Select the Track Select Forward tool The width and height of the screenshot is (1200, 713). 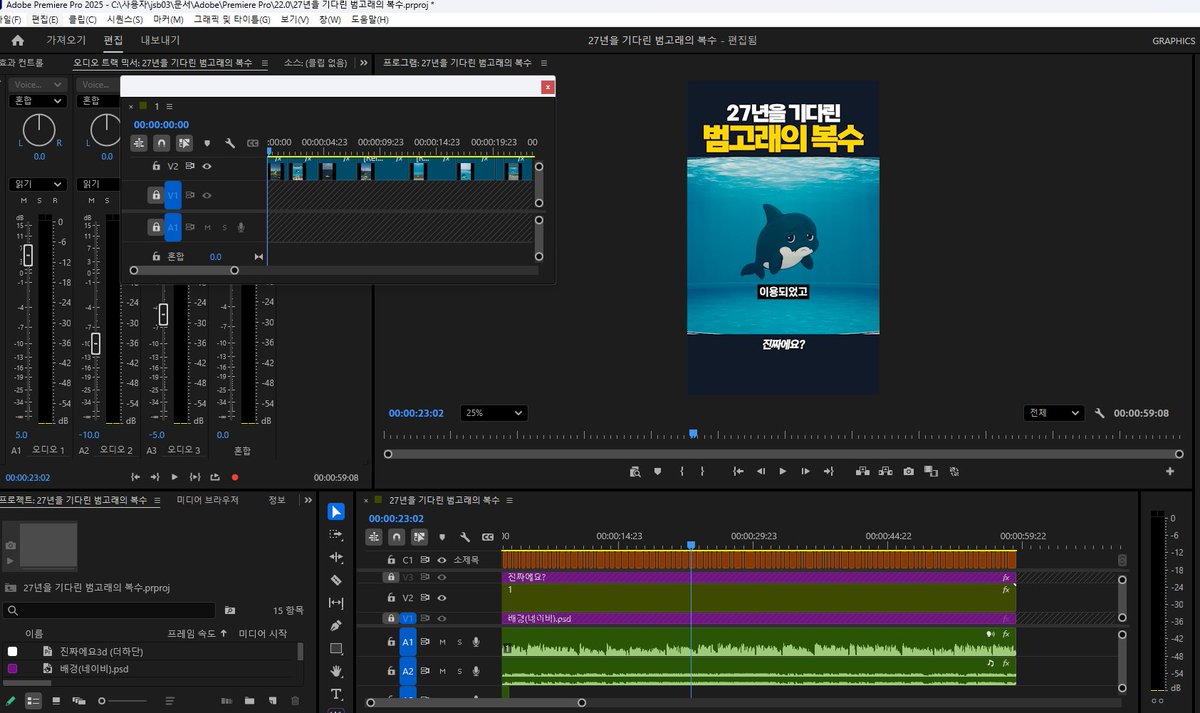point(336,535)
